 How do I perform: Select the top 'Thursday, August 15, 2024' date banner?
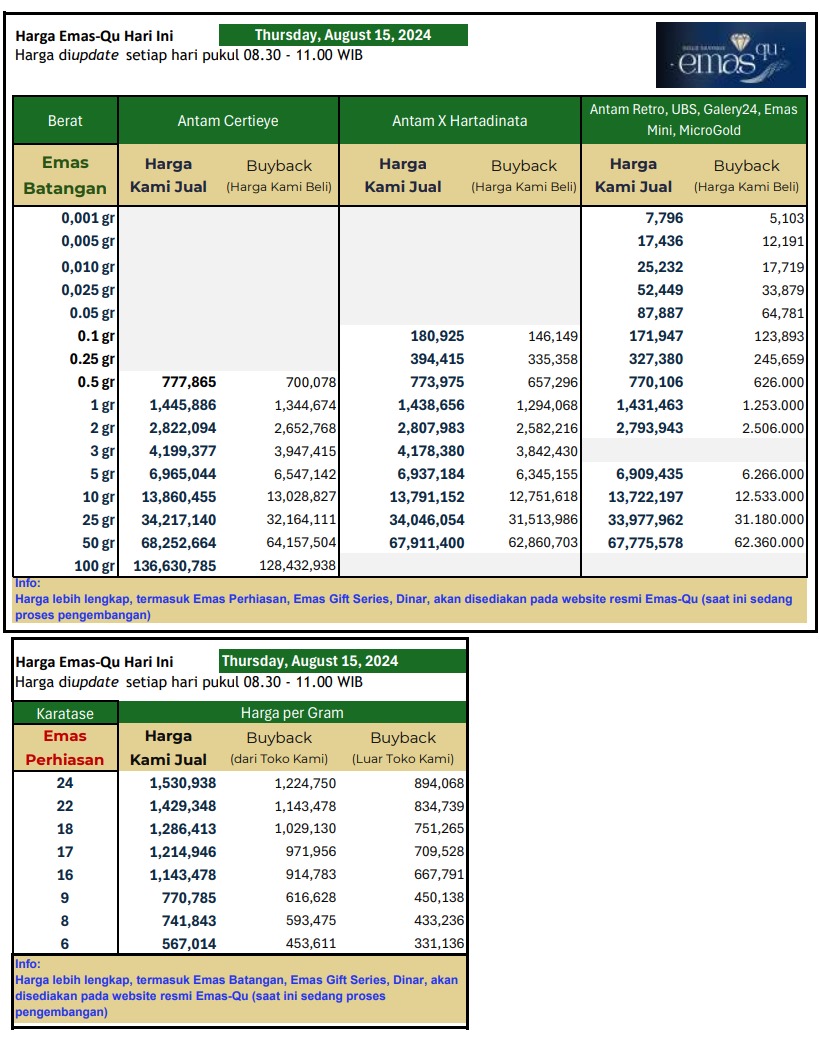point(343,35)
